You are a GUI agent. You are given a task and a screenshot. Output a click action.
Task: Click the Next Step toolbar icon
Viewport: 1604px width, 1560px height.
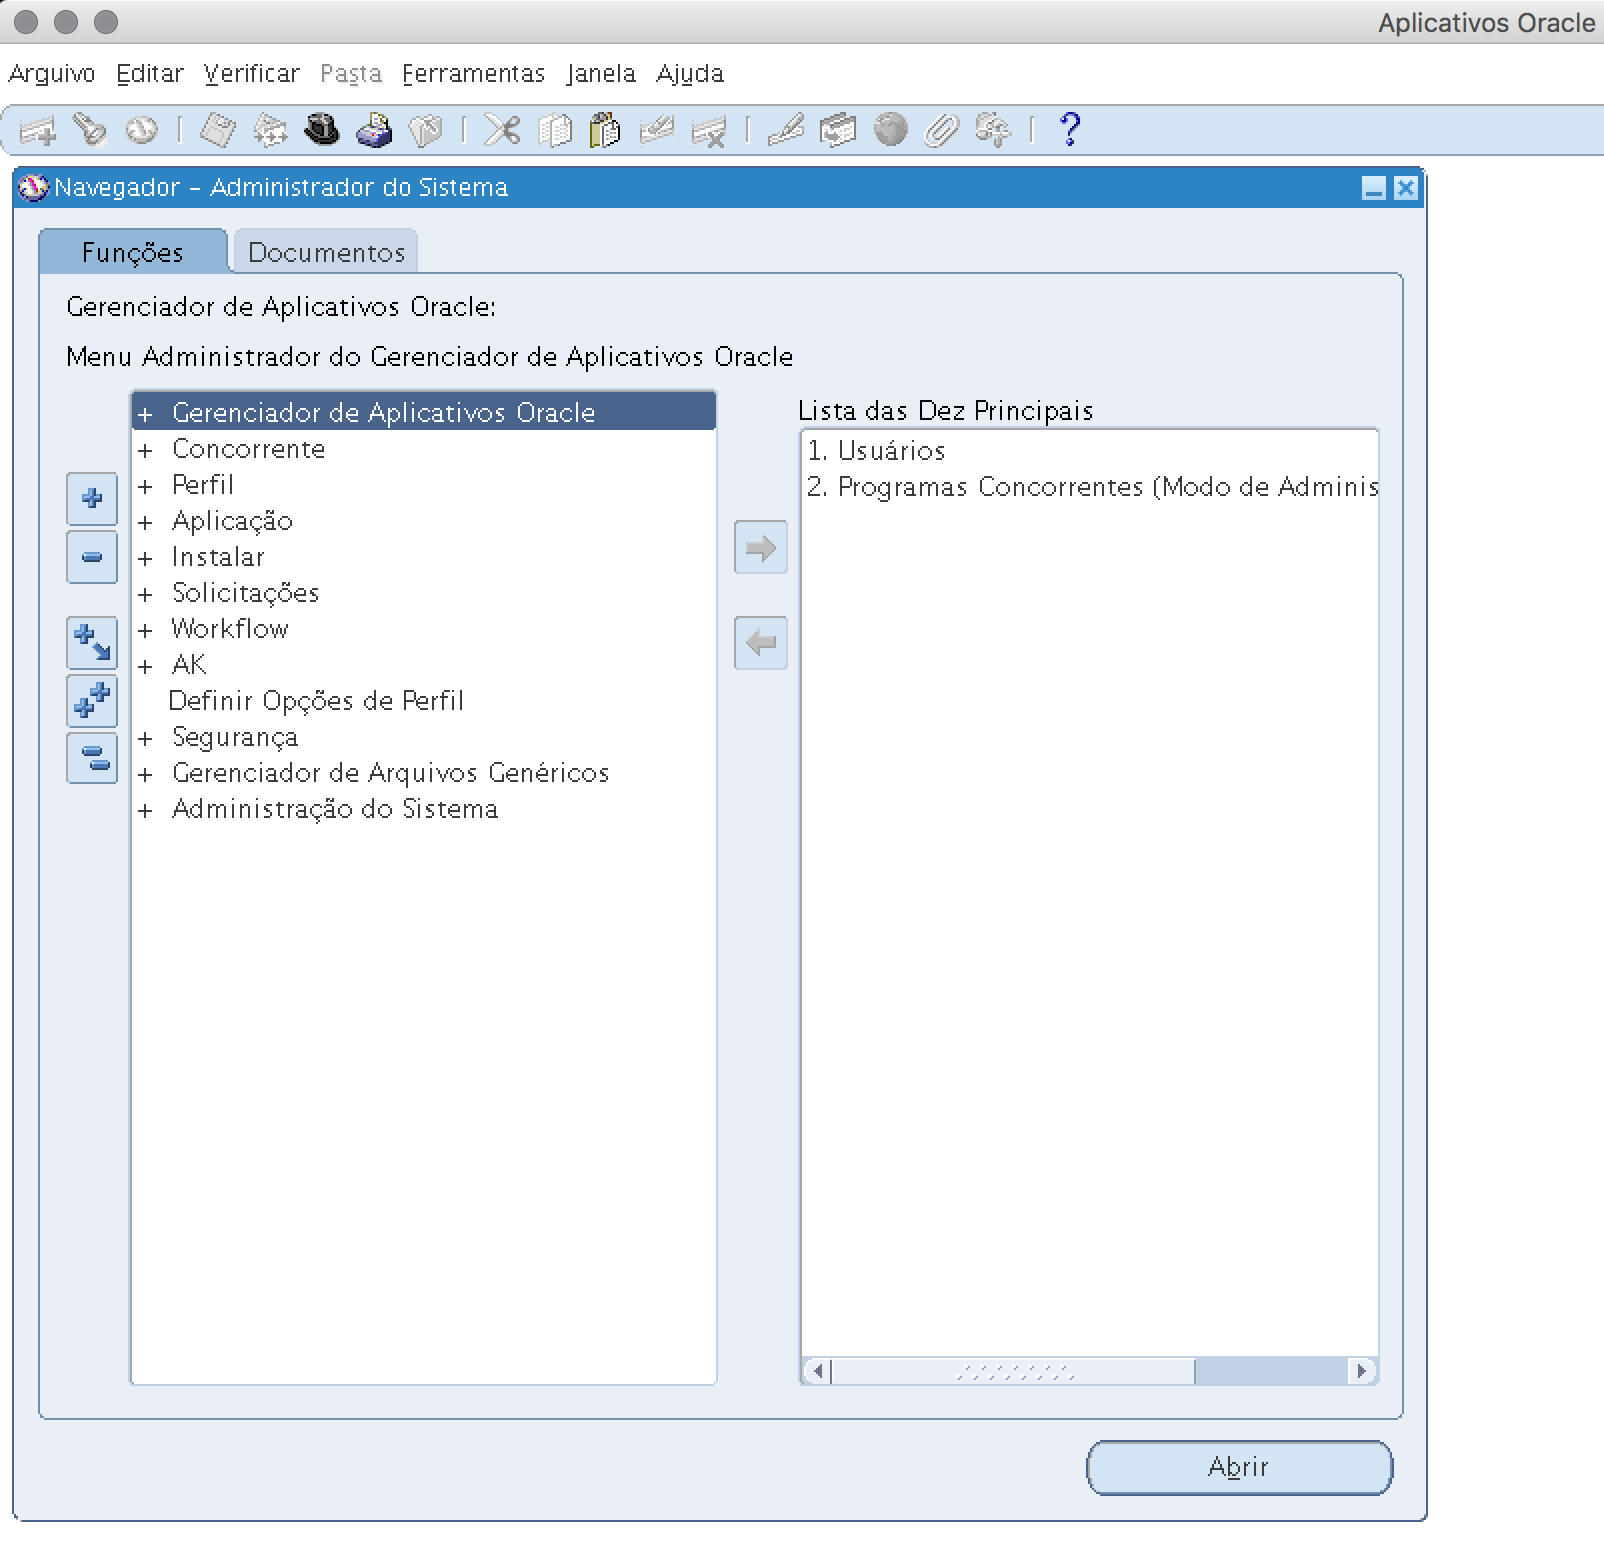(270, 130)
